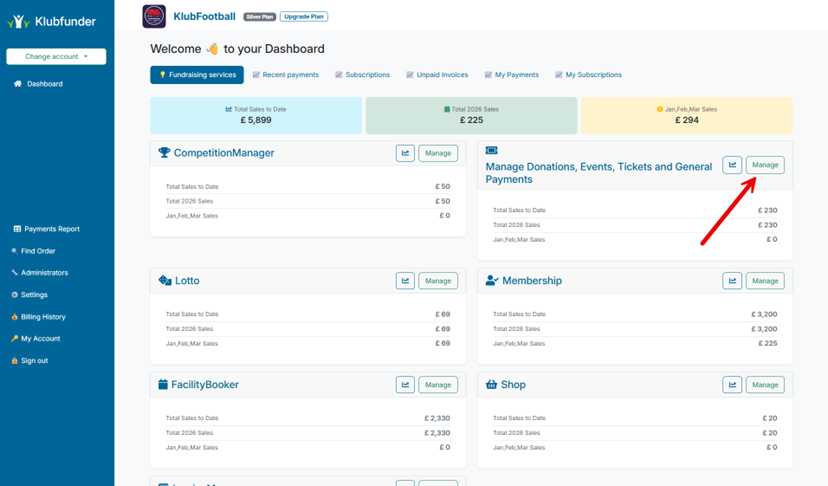828x486 pixels.
Task: Open Find Order in sidebar
Action: (38, 251)
